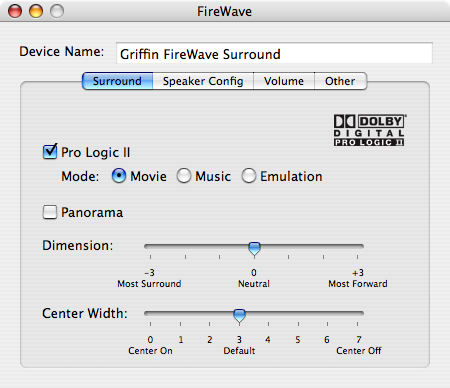Open the Speaker Config tab
The height and width of the screenshot is (388, 450).
coord(203,81)
